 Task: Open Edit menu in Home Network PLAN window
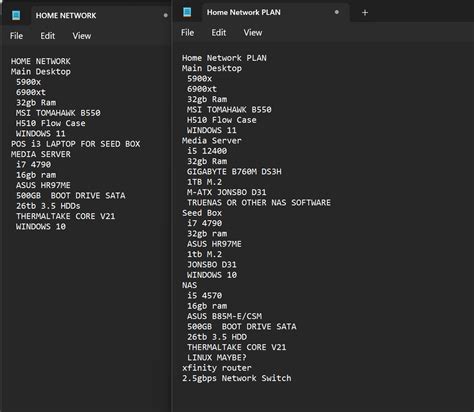tap(219, 33)
